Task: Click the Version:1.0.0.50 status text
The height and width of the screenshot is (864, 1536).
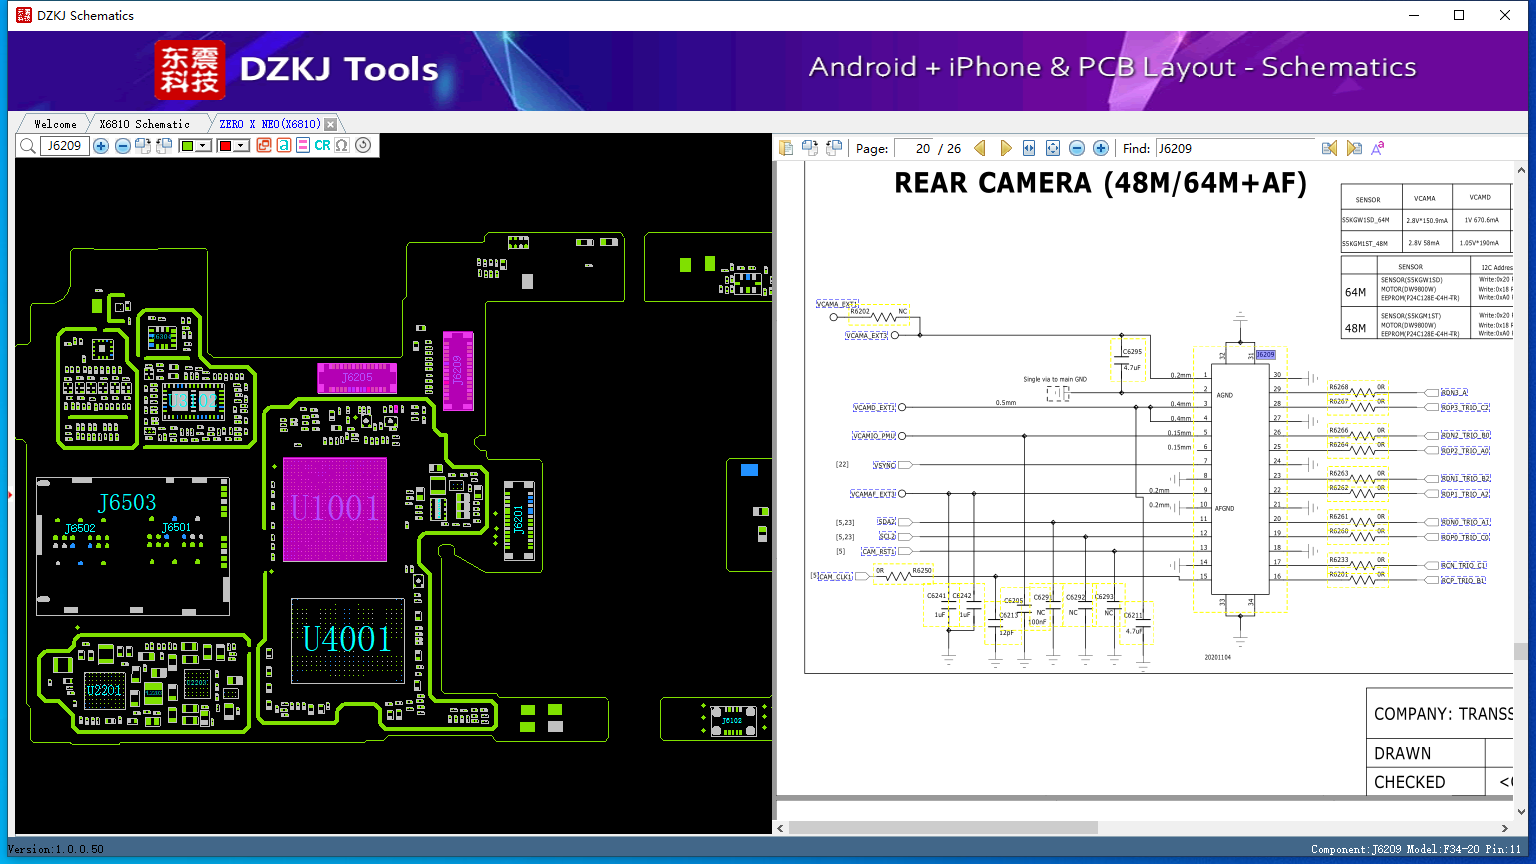Action: 56,849
